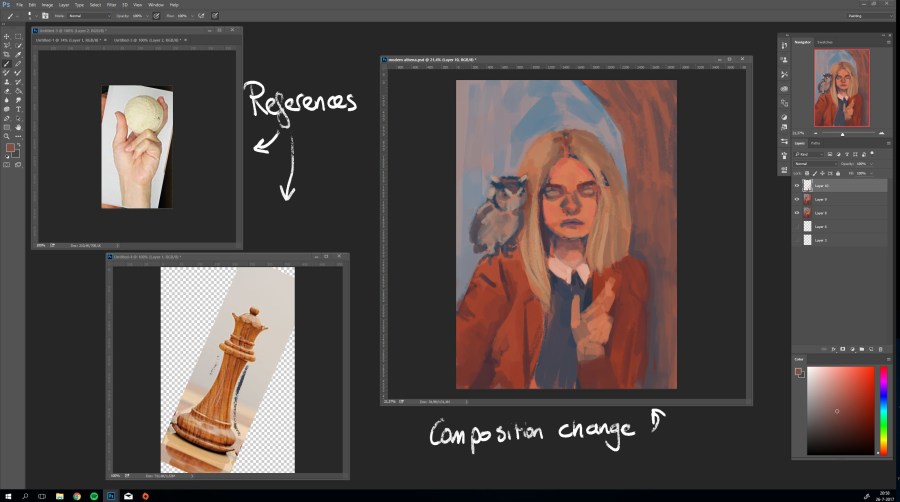Screen dimensions: 900x502
Task: Toggle visibility of Layer 9
Action: coord(797,199)
